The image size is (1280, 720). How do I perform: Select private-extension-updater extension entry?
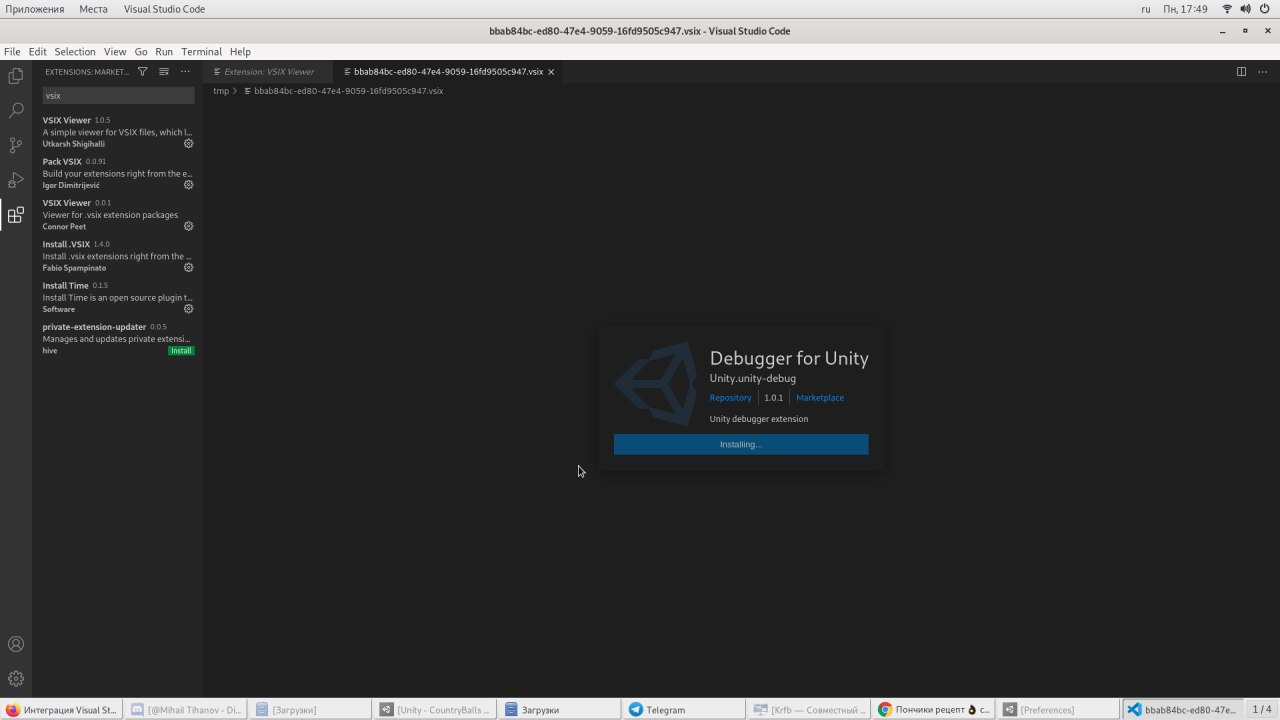tap(118, 339)
